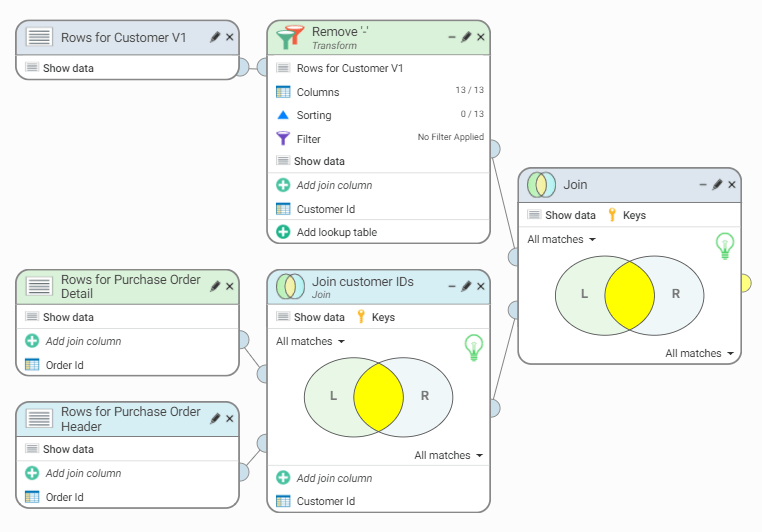Click the Keys icon in the Join node

point(611,215)
